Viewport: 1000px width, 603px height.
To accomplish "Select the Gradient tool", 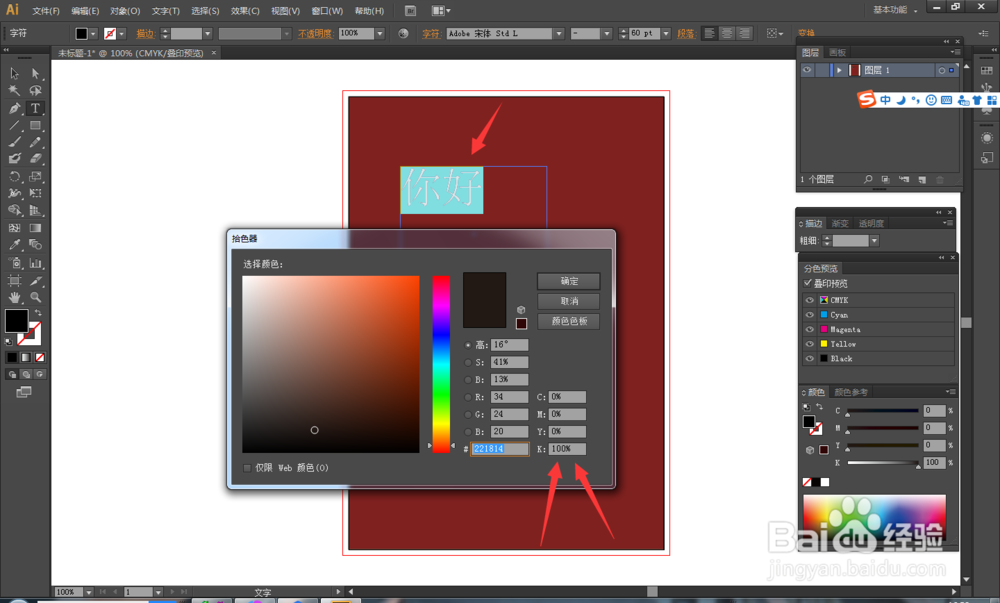I will point(35,228).
